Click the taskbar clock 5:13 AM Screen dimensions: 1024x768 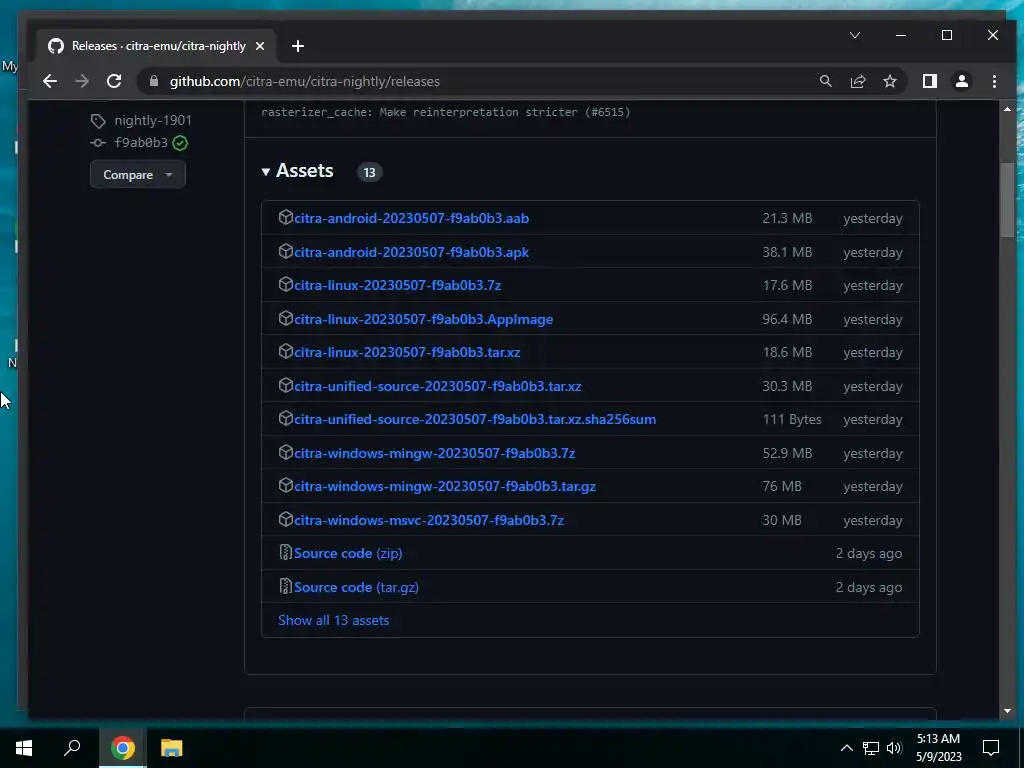[x=938, y=748]
